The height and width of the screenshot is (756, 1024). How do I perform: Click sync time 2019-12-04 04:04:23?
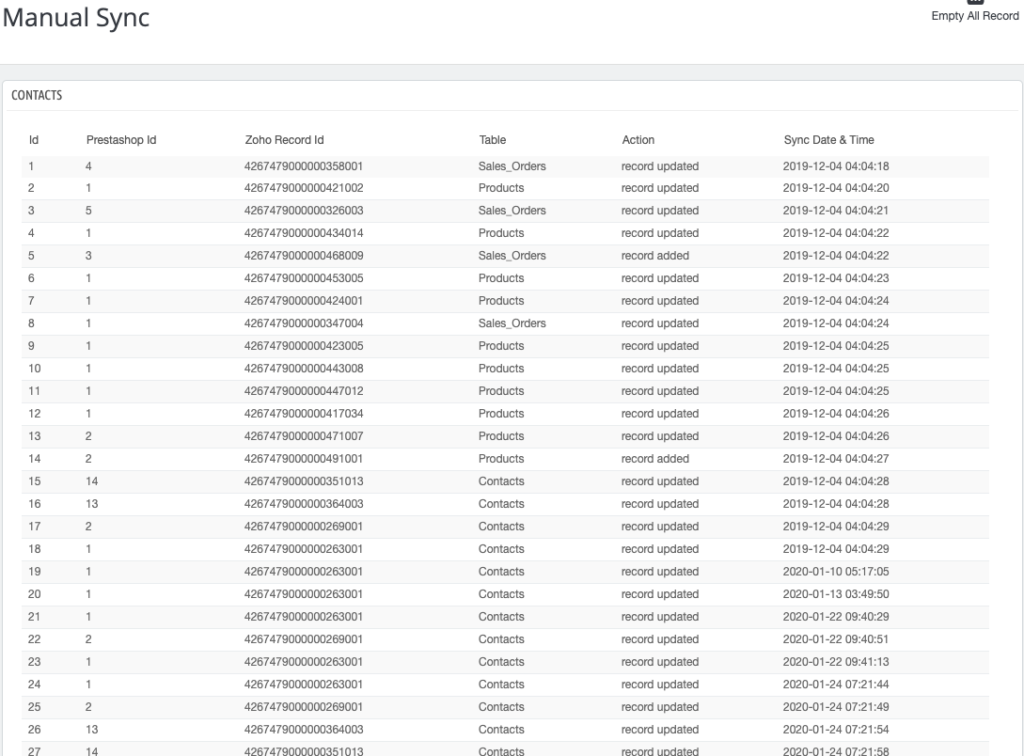[x=836, y=278]
